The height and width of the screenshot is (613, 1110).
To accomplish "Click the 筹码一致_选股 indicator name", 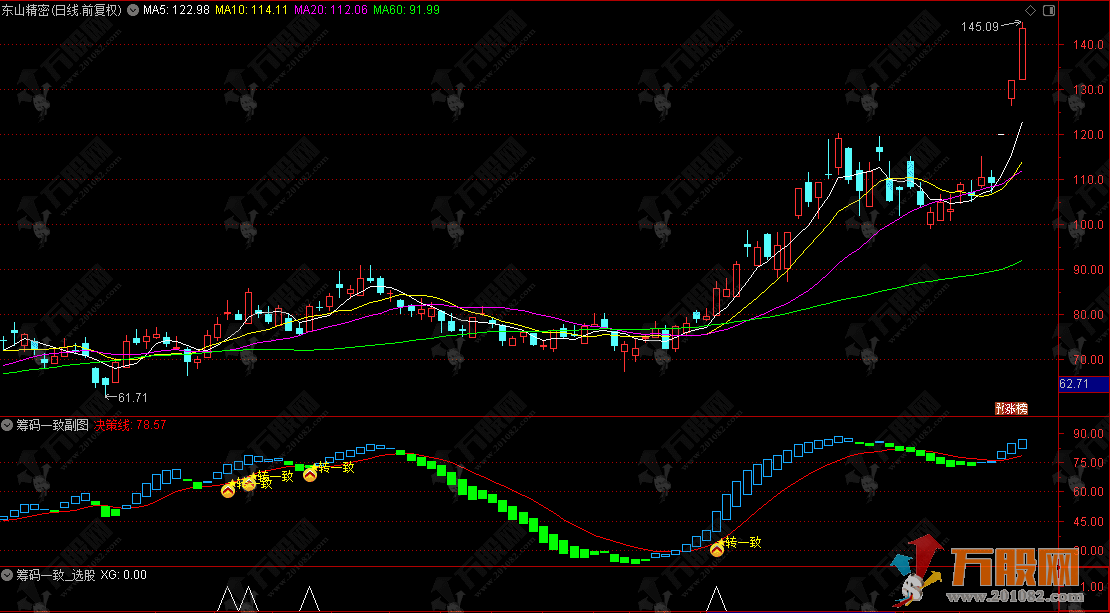I will 56,575.
